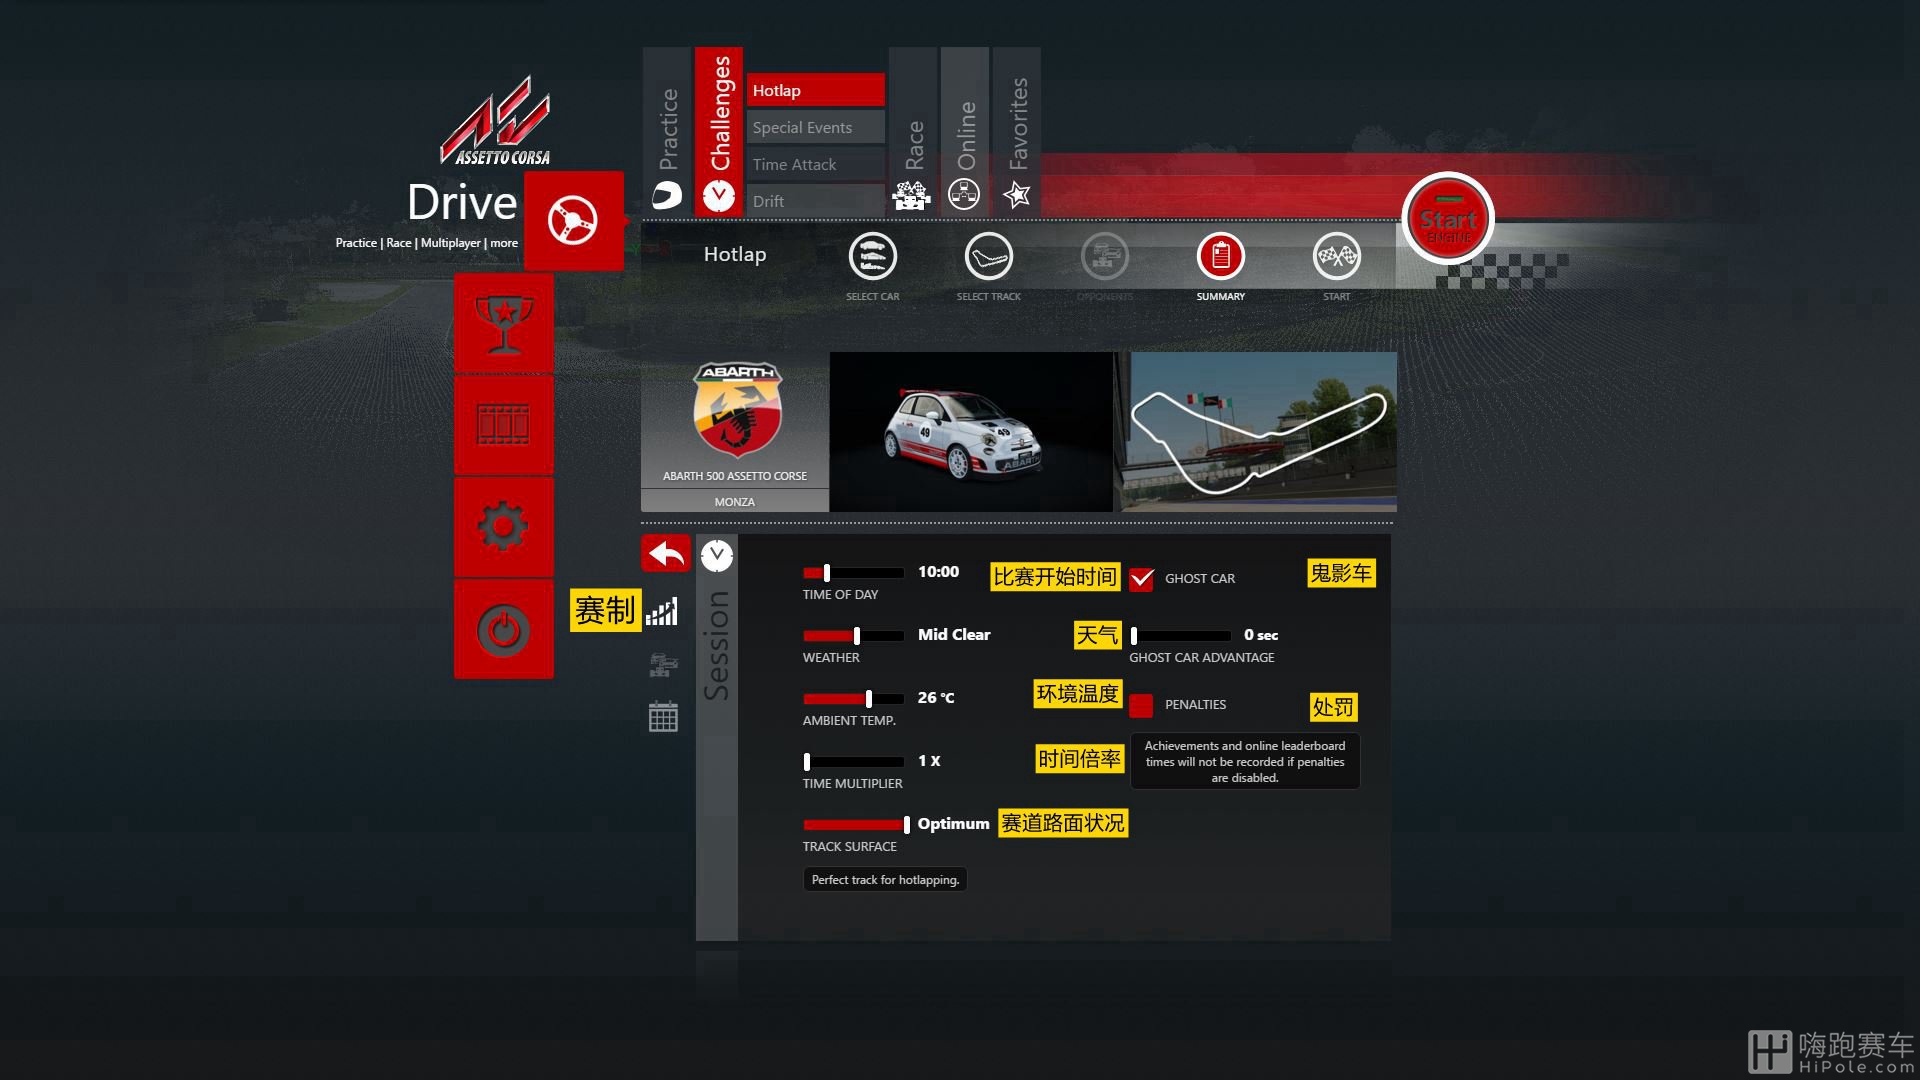
Task: Toggle the Penalties checkbox
Action: (x=1141, y=706)
